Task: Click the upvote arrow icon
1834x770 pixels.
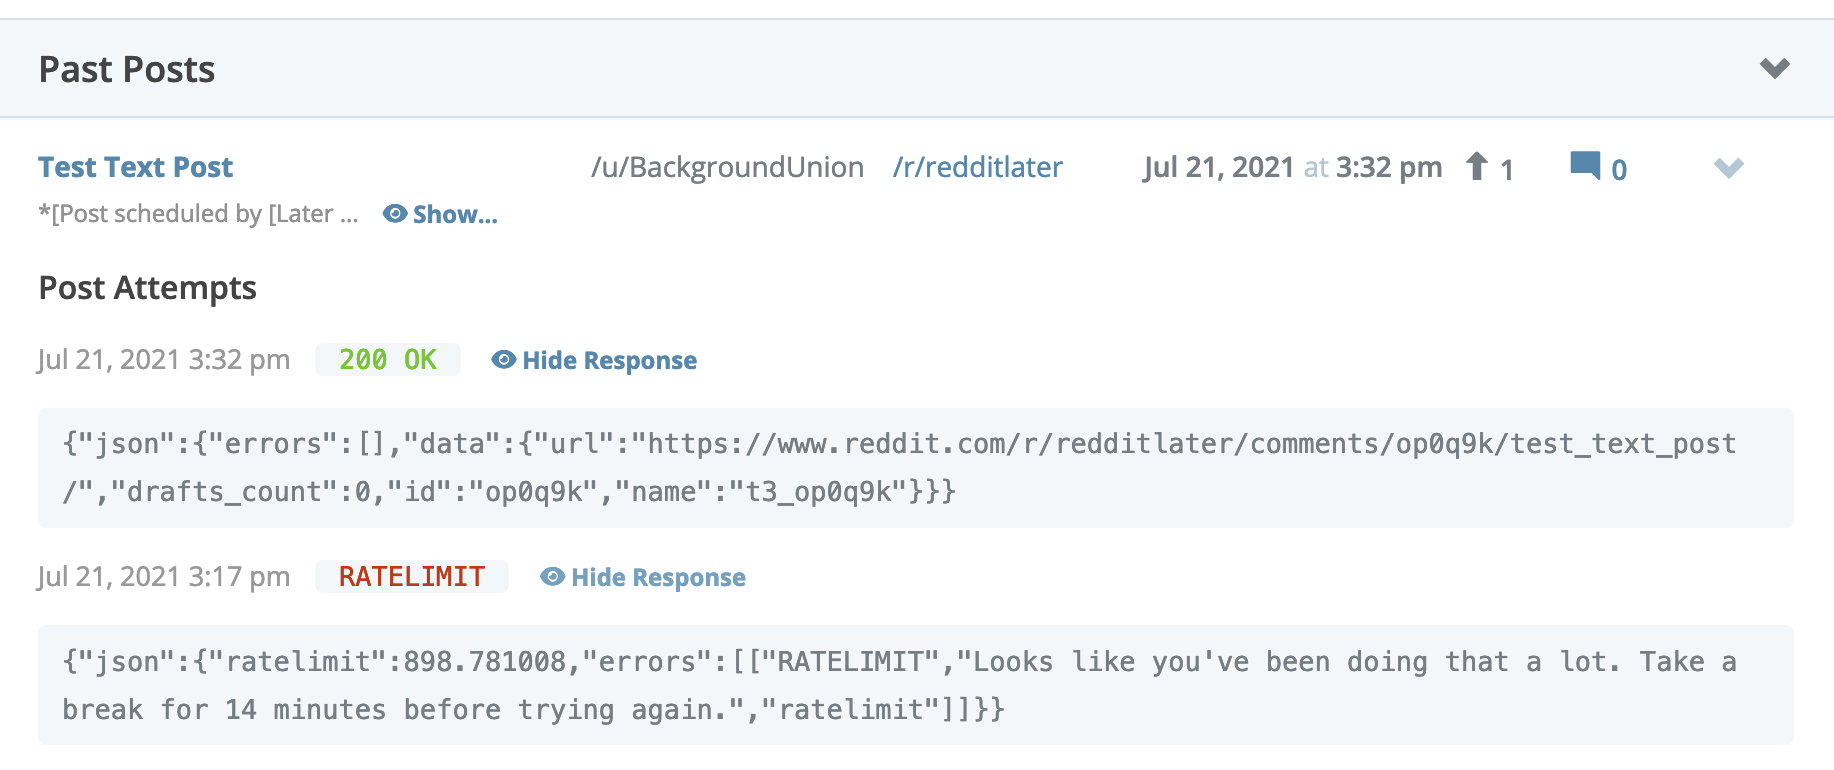Action: (1477, 166)
